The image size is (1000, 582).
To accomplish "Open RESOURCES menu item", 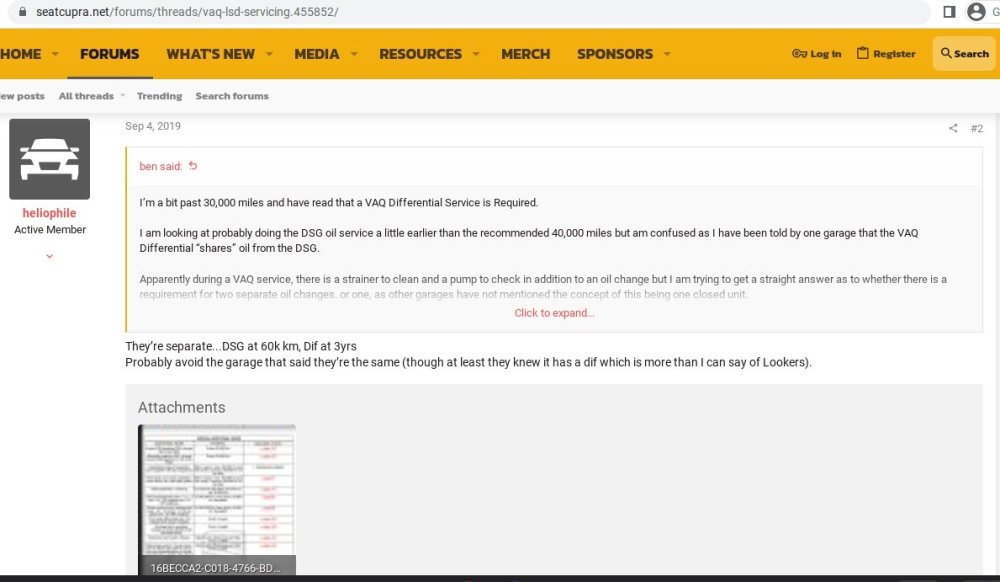I will pyautogui.click(x=420, y=54).
